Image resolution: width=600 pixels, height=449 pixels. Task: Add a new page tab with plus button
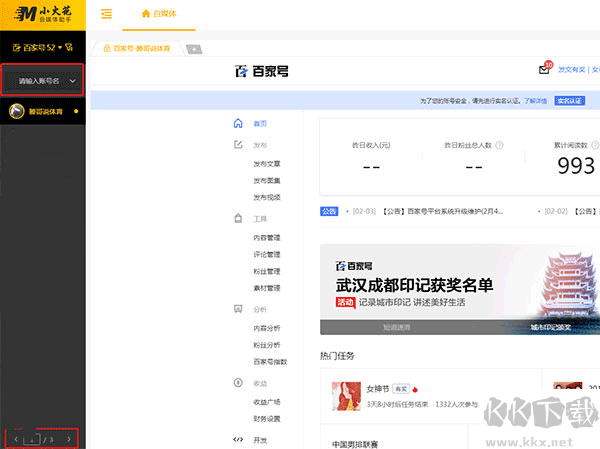point(194,49)
